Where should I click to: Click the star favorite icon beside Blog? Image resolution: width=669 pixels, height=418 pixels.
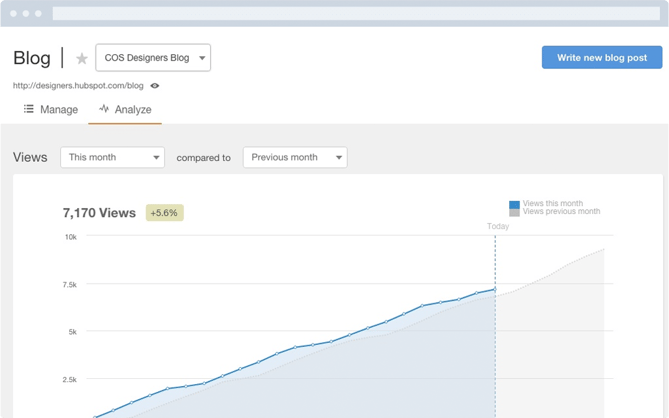[x=82, y=59]
